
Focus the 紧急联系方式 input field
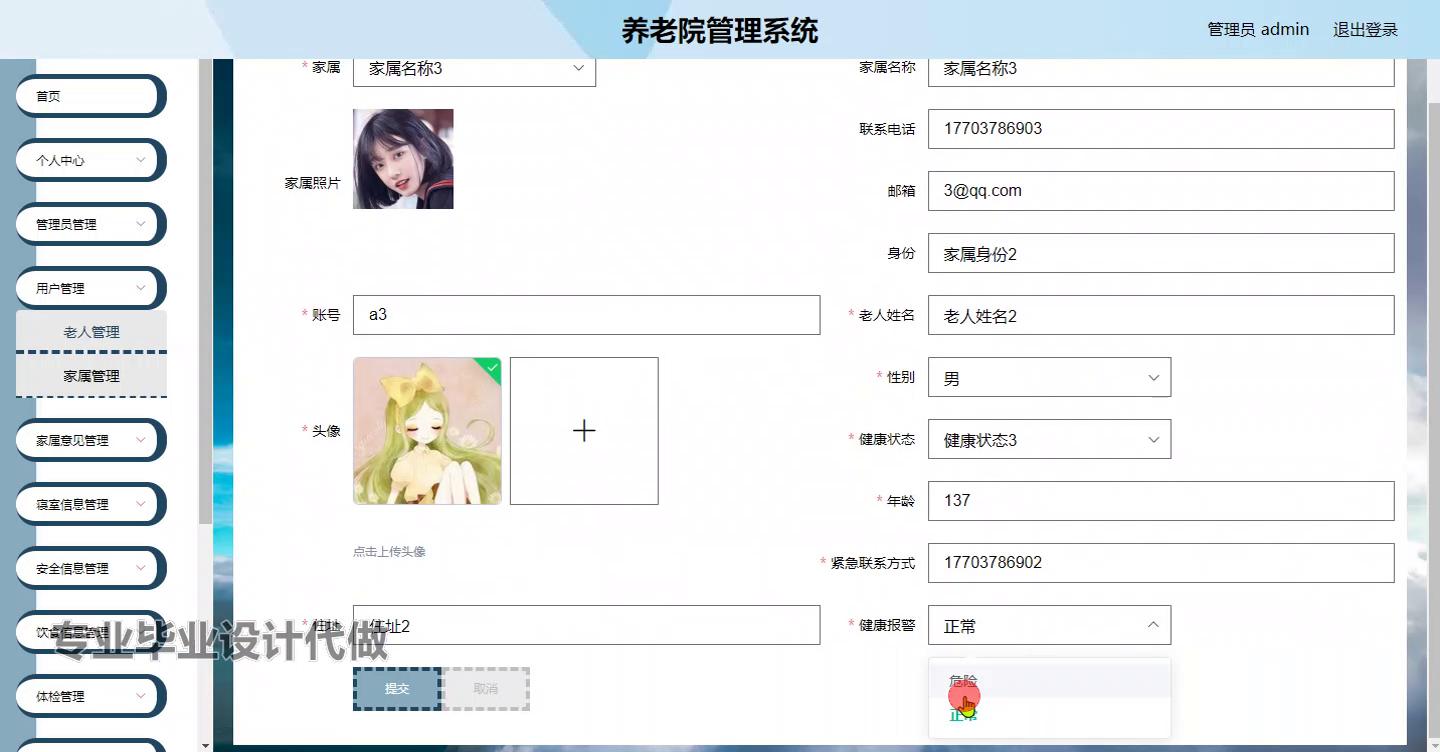[1161, 563]
